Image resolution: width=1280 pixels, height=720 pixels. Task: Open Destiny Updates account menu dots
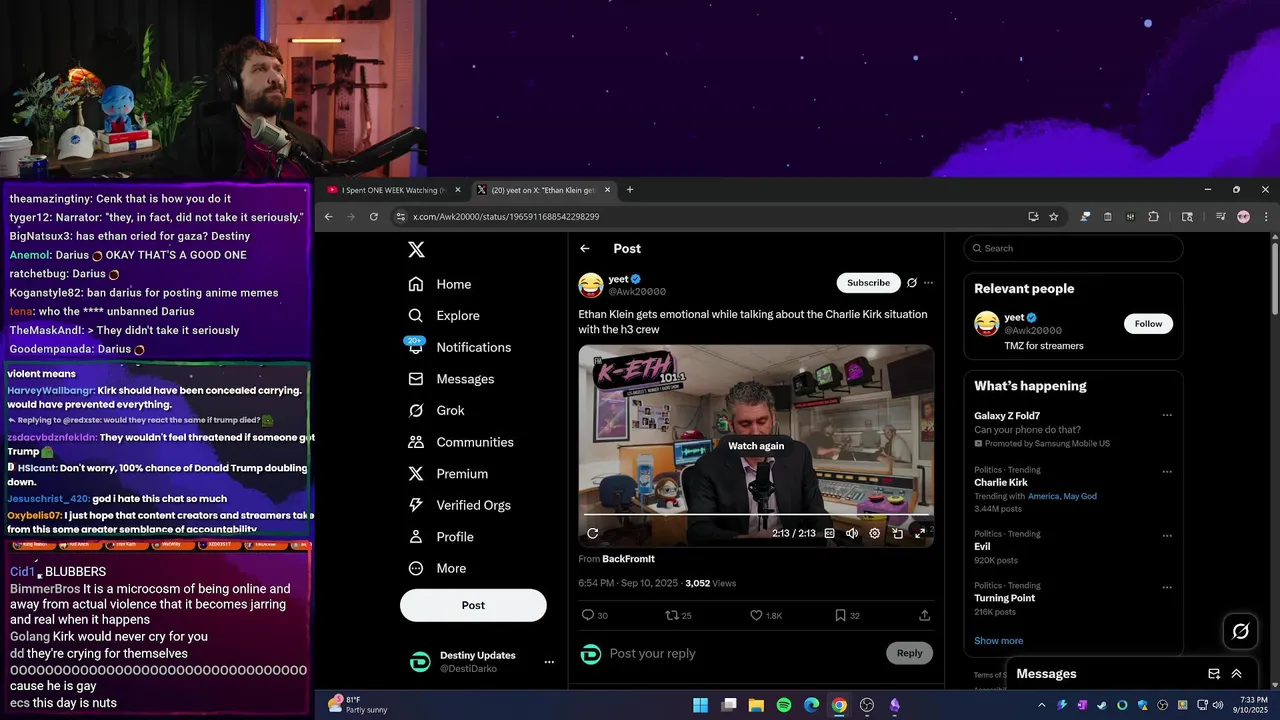click(x=549, y=662)
